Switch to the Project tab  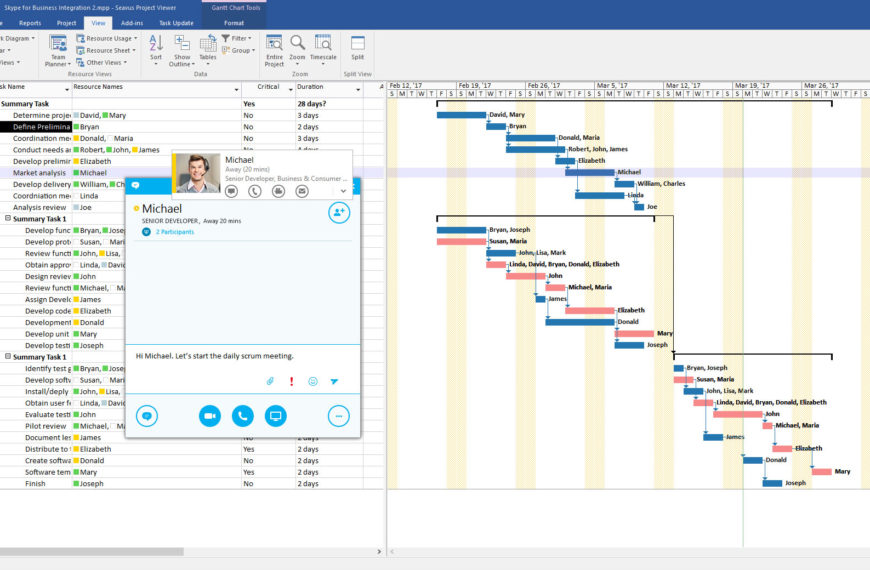pyautogui.click(x=66, y=23)
